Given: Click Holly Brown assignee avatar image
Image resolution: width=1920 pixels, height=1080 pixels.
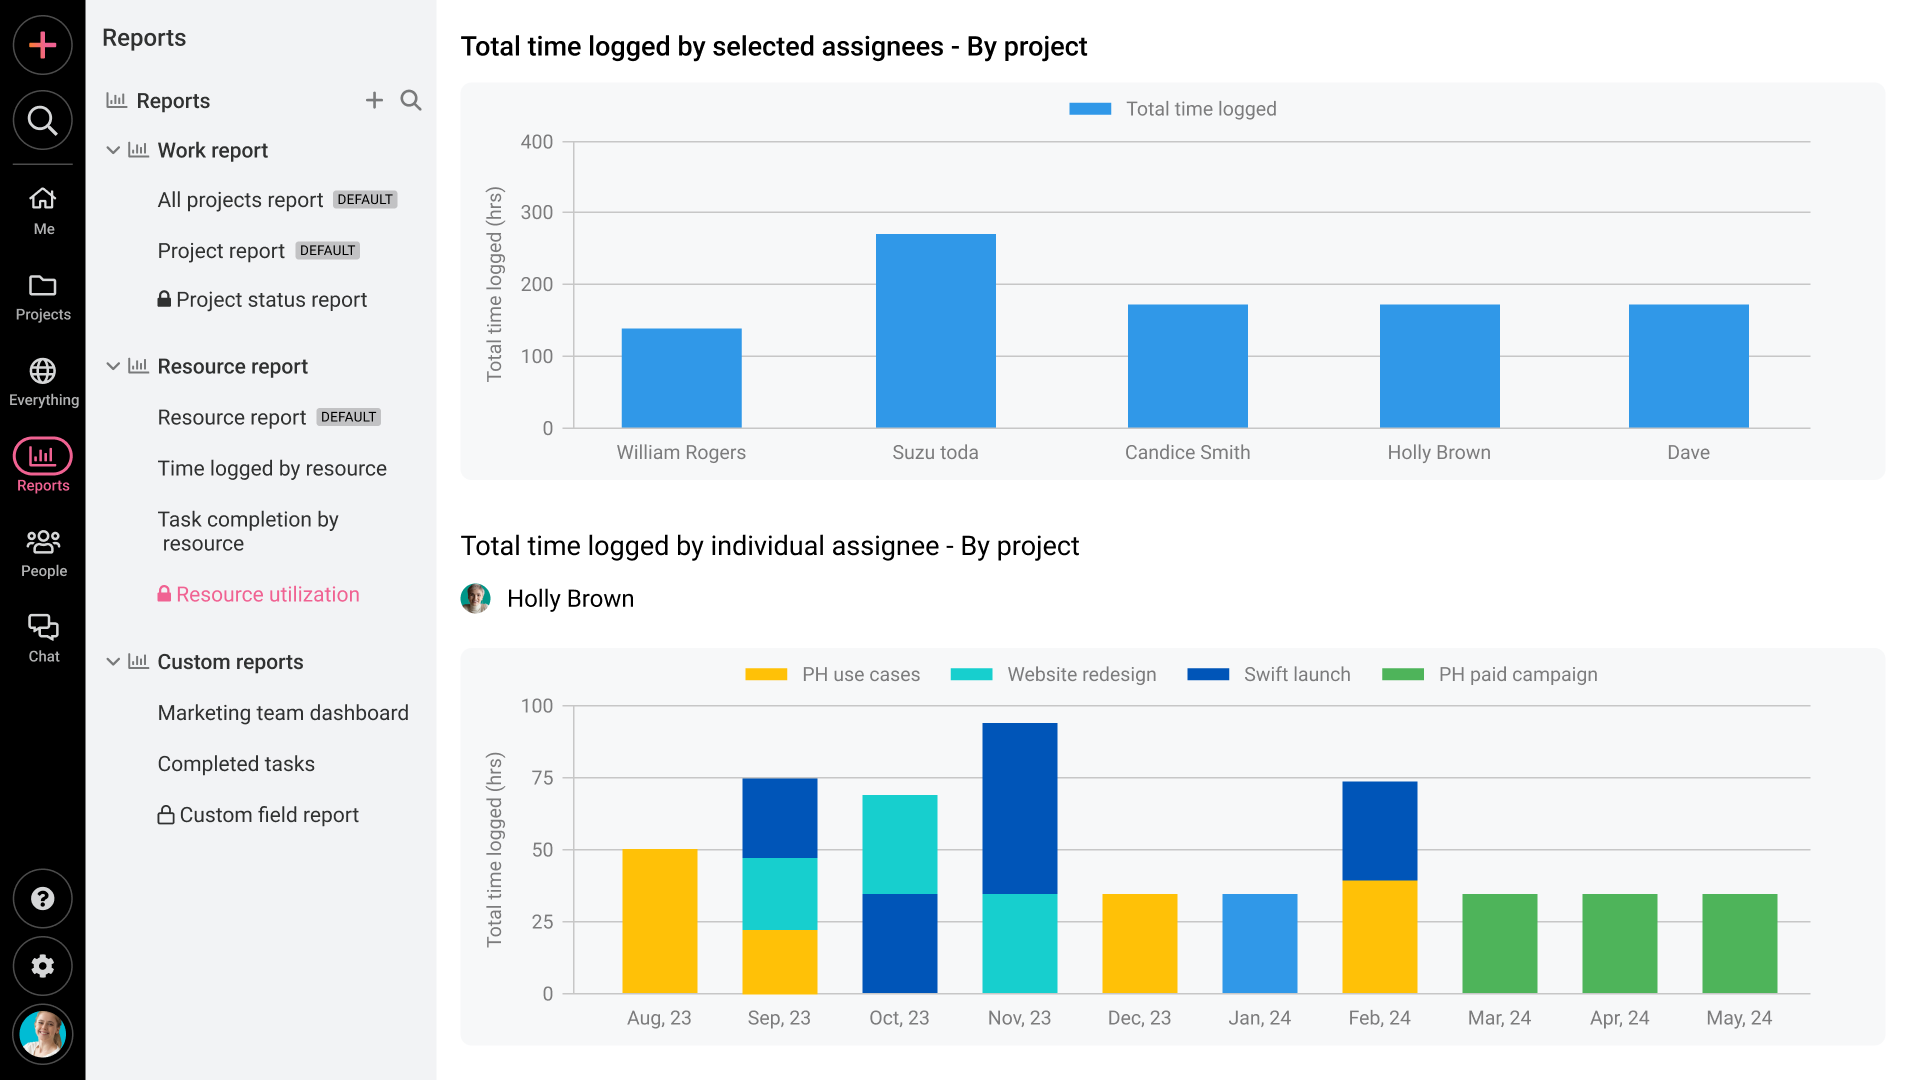Looking at the screenshot, I should tap(476, 599).
